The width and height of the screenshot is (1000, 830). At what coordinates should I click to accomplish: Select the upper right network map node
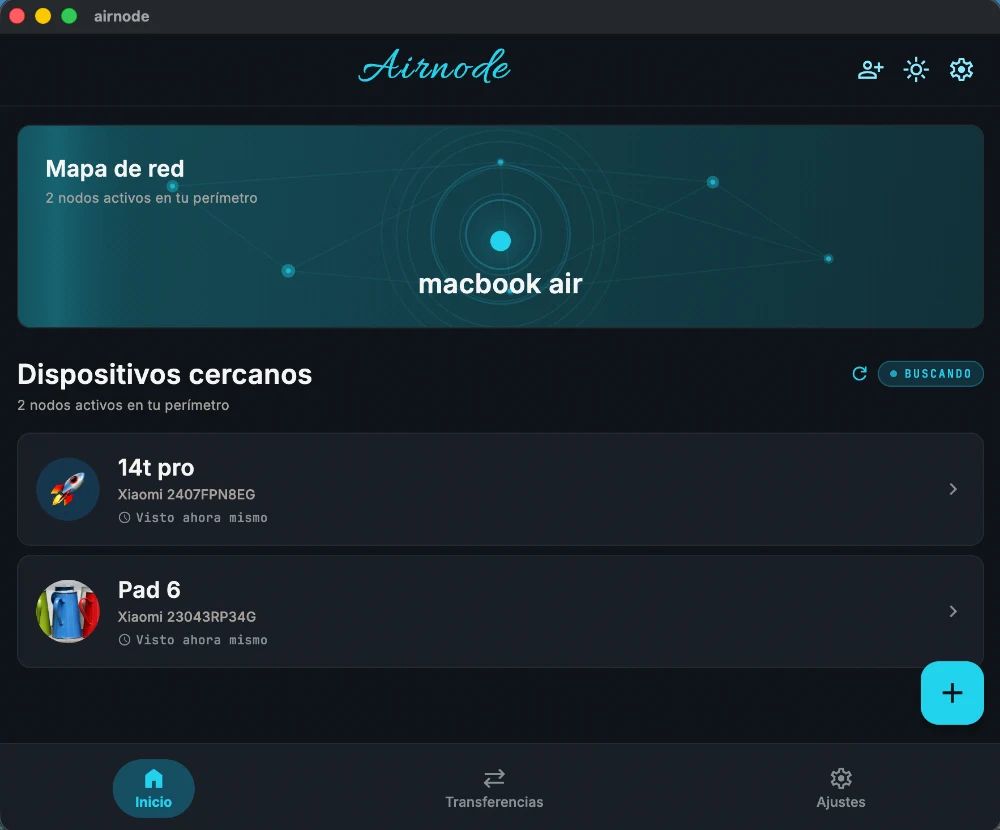click(x=713, y=182)
